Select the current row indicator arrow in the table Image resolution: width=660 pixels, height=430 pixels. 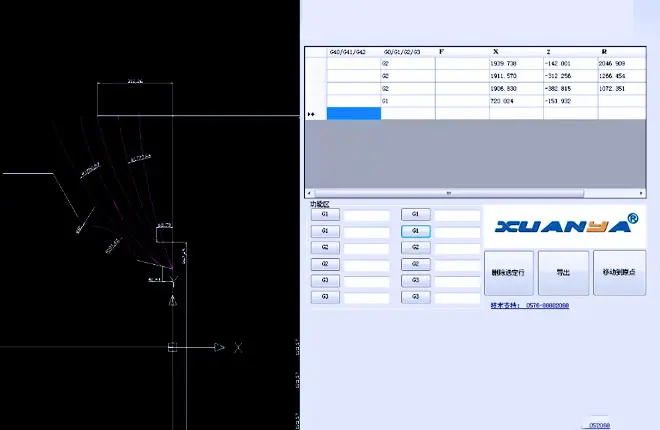[x=311, y=114]
